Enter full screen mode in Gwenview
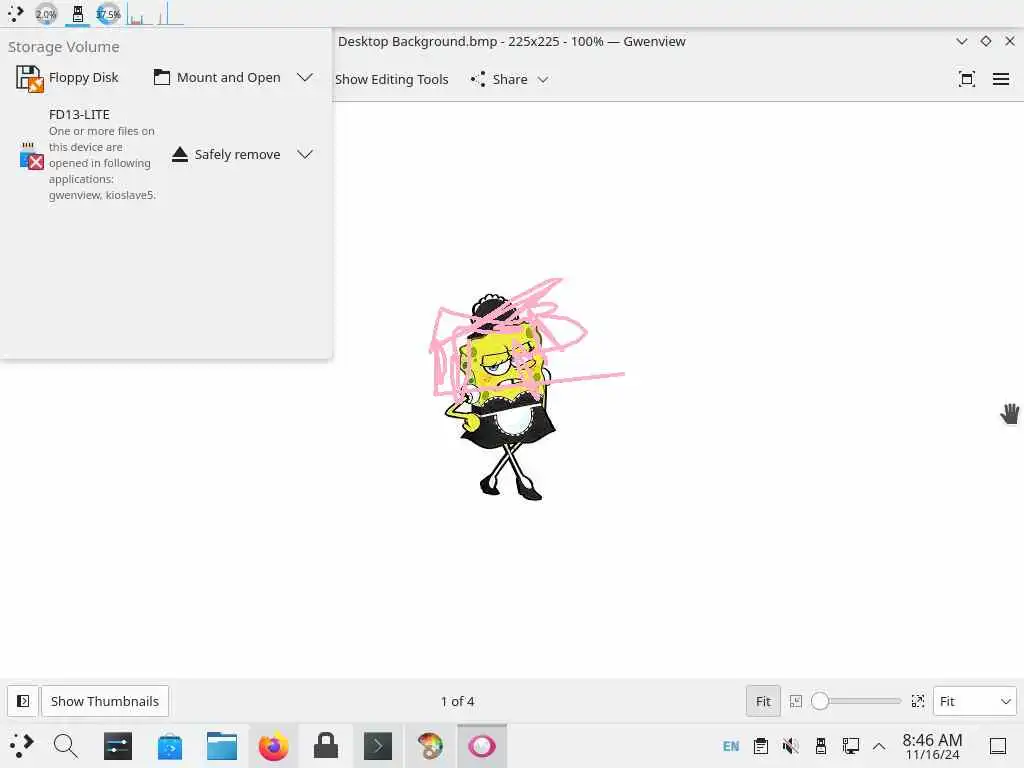Screen dimensions: 1024x768 coord(967,80)
